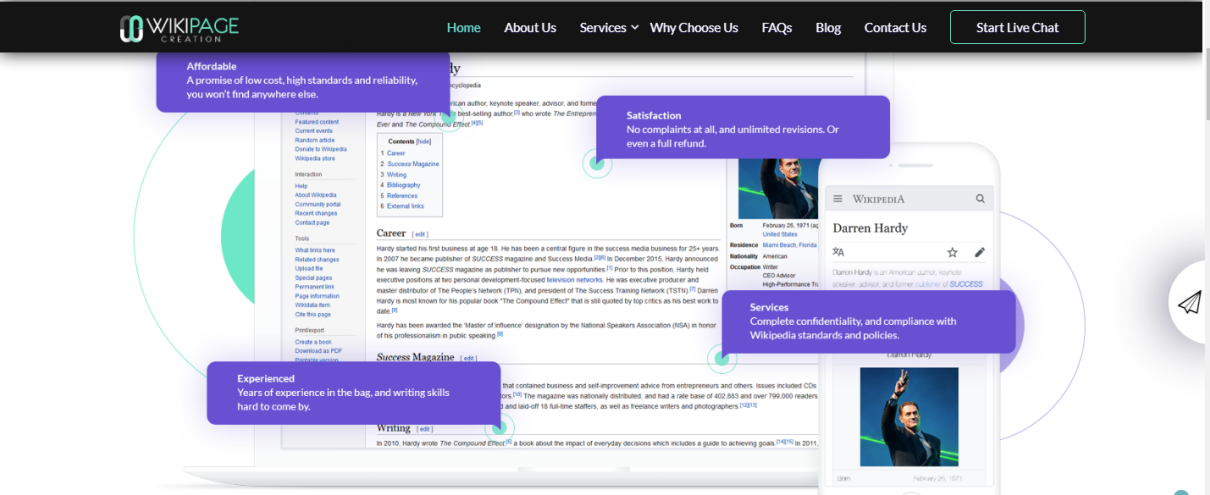Click the Darren Hardy photo in desktop infobox

coord(777,188)
